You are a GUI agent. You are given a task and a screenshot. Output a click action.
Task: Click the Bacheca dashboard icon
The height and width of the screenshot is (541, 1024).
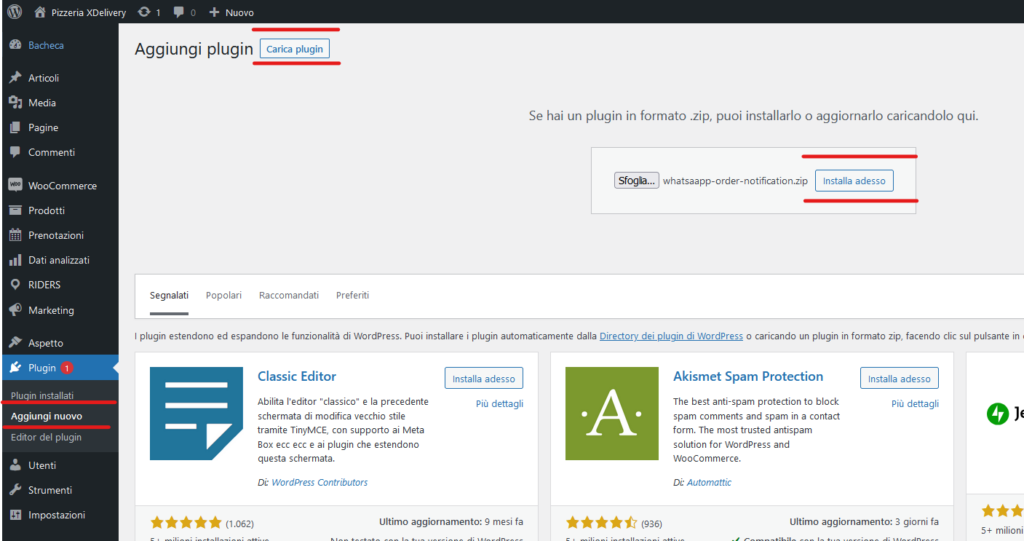click(15, 45)
